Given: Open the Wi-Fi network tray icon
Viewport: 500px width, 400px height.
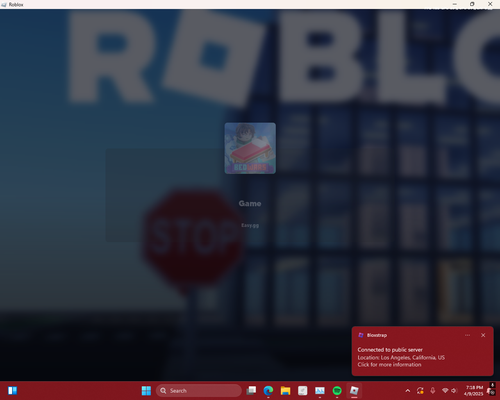Looking at the screenshot, I should pos(445,391).
